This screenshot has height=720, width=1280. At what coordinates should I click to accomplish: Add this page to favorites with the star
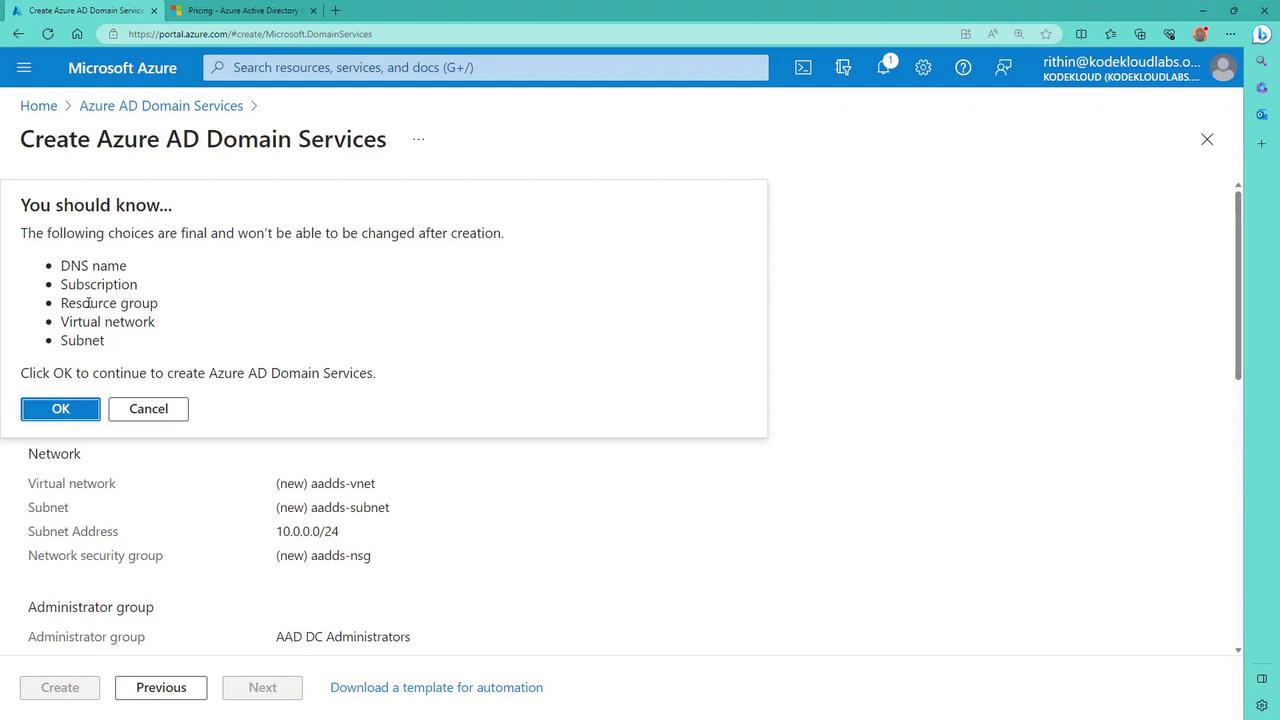1046,34
